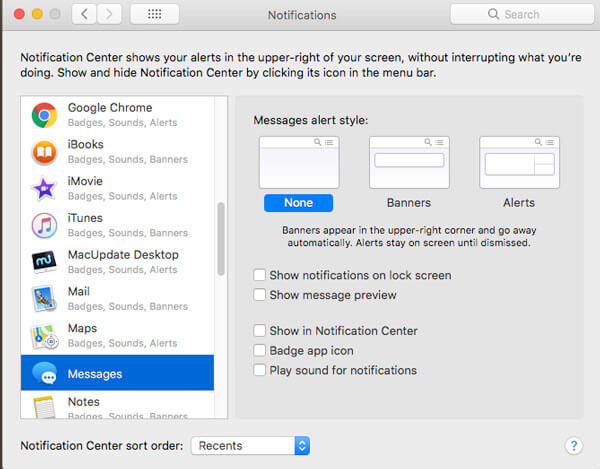Click the iBooks app icon
The height and width of the screenshot is (469, 600).
pyautogui.click(x=44, y=152)
